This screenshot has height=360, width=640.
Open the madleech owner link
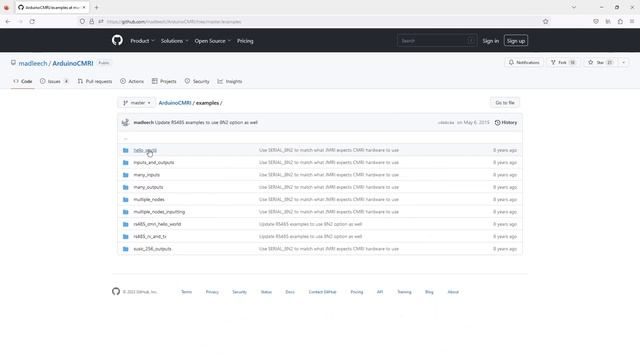coord(33,63)
